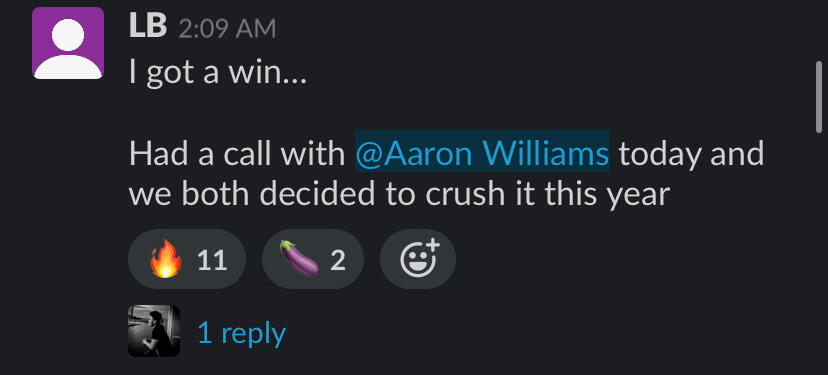The height and width of the screenshot is (375, 828).
Task: Open the replier's photo thumbnail
Action: point(154,331)
